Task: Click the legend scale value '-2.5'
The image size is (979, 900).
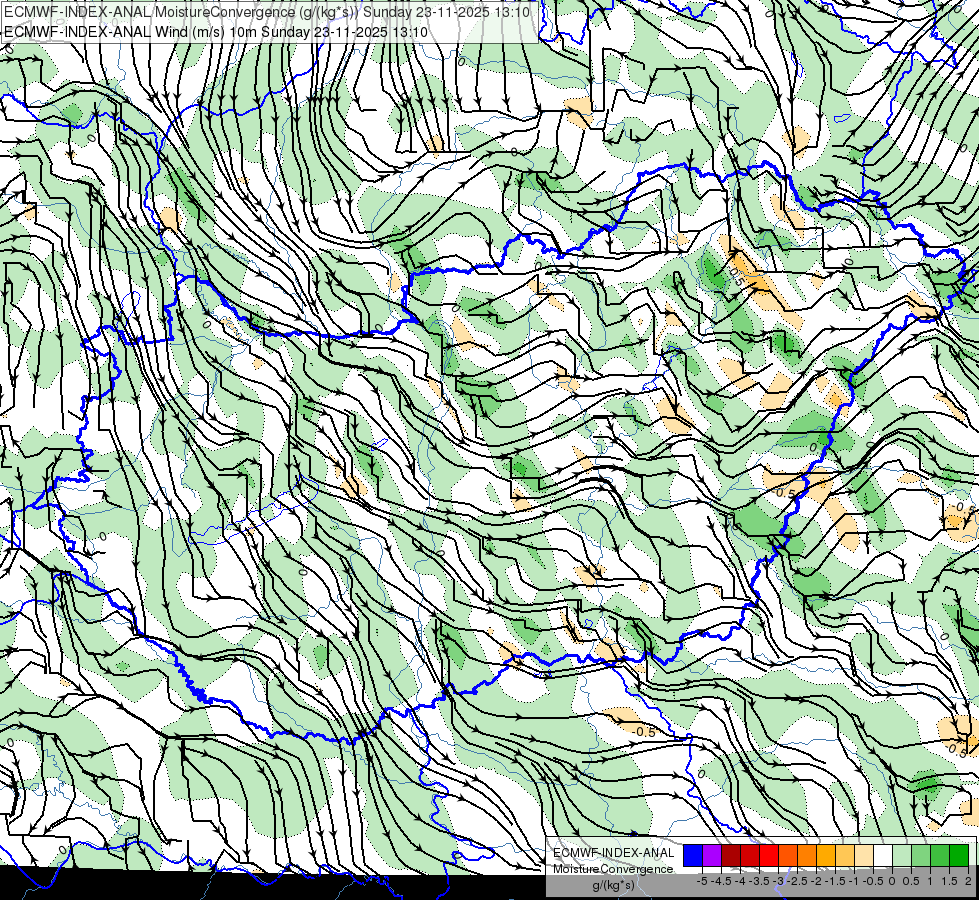Action: tap(795, 881)
